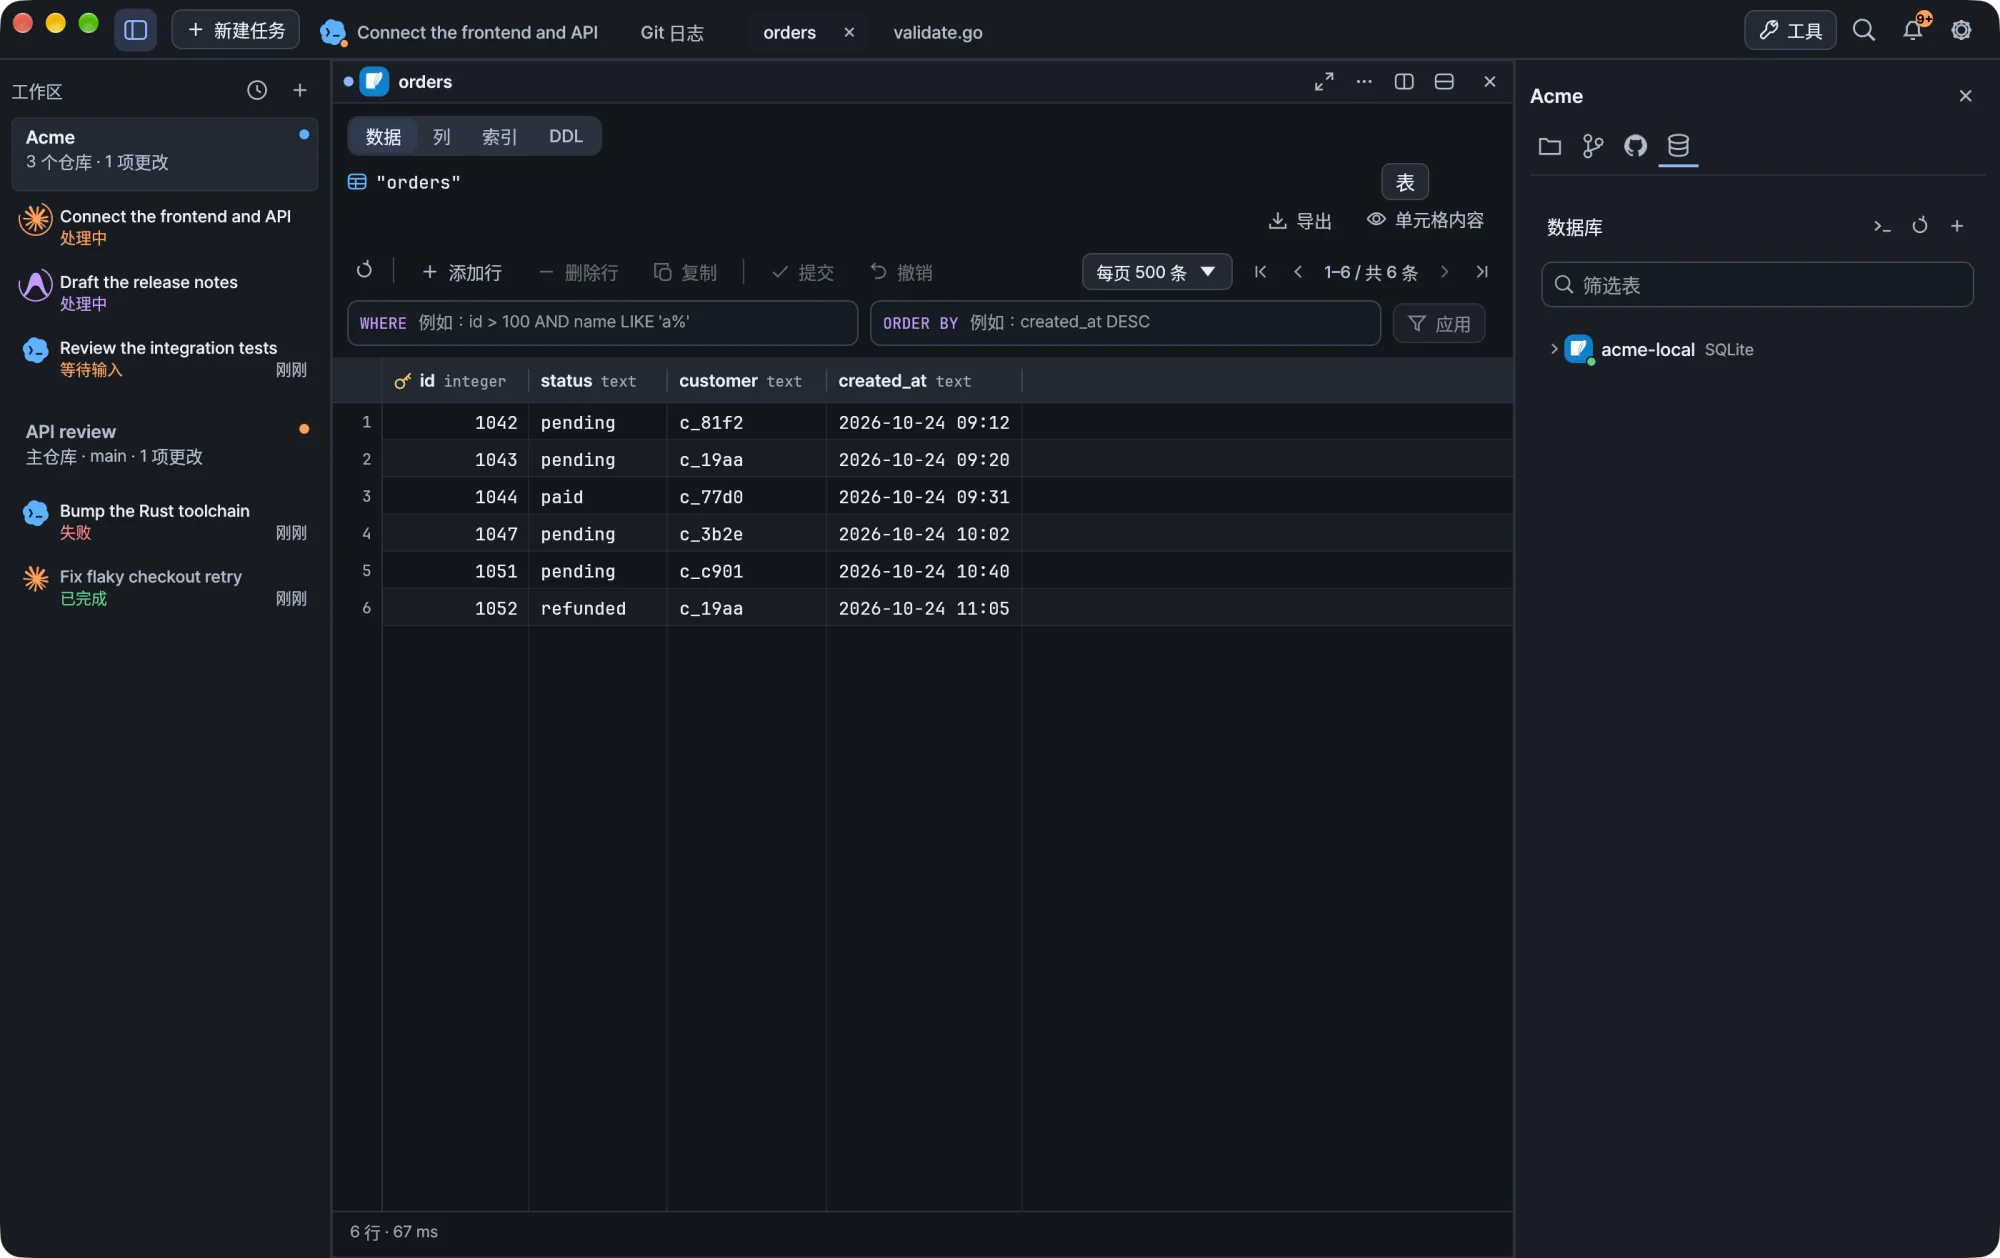The image size is (2000, 1258).
Task: Open the rows-per-page 500 dropdown
Action: [1156, 272]
